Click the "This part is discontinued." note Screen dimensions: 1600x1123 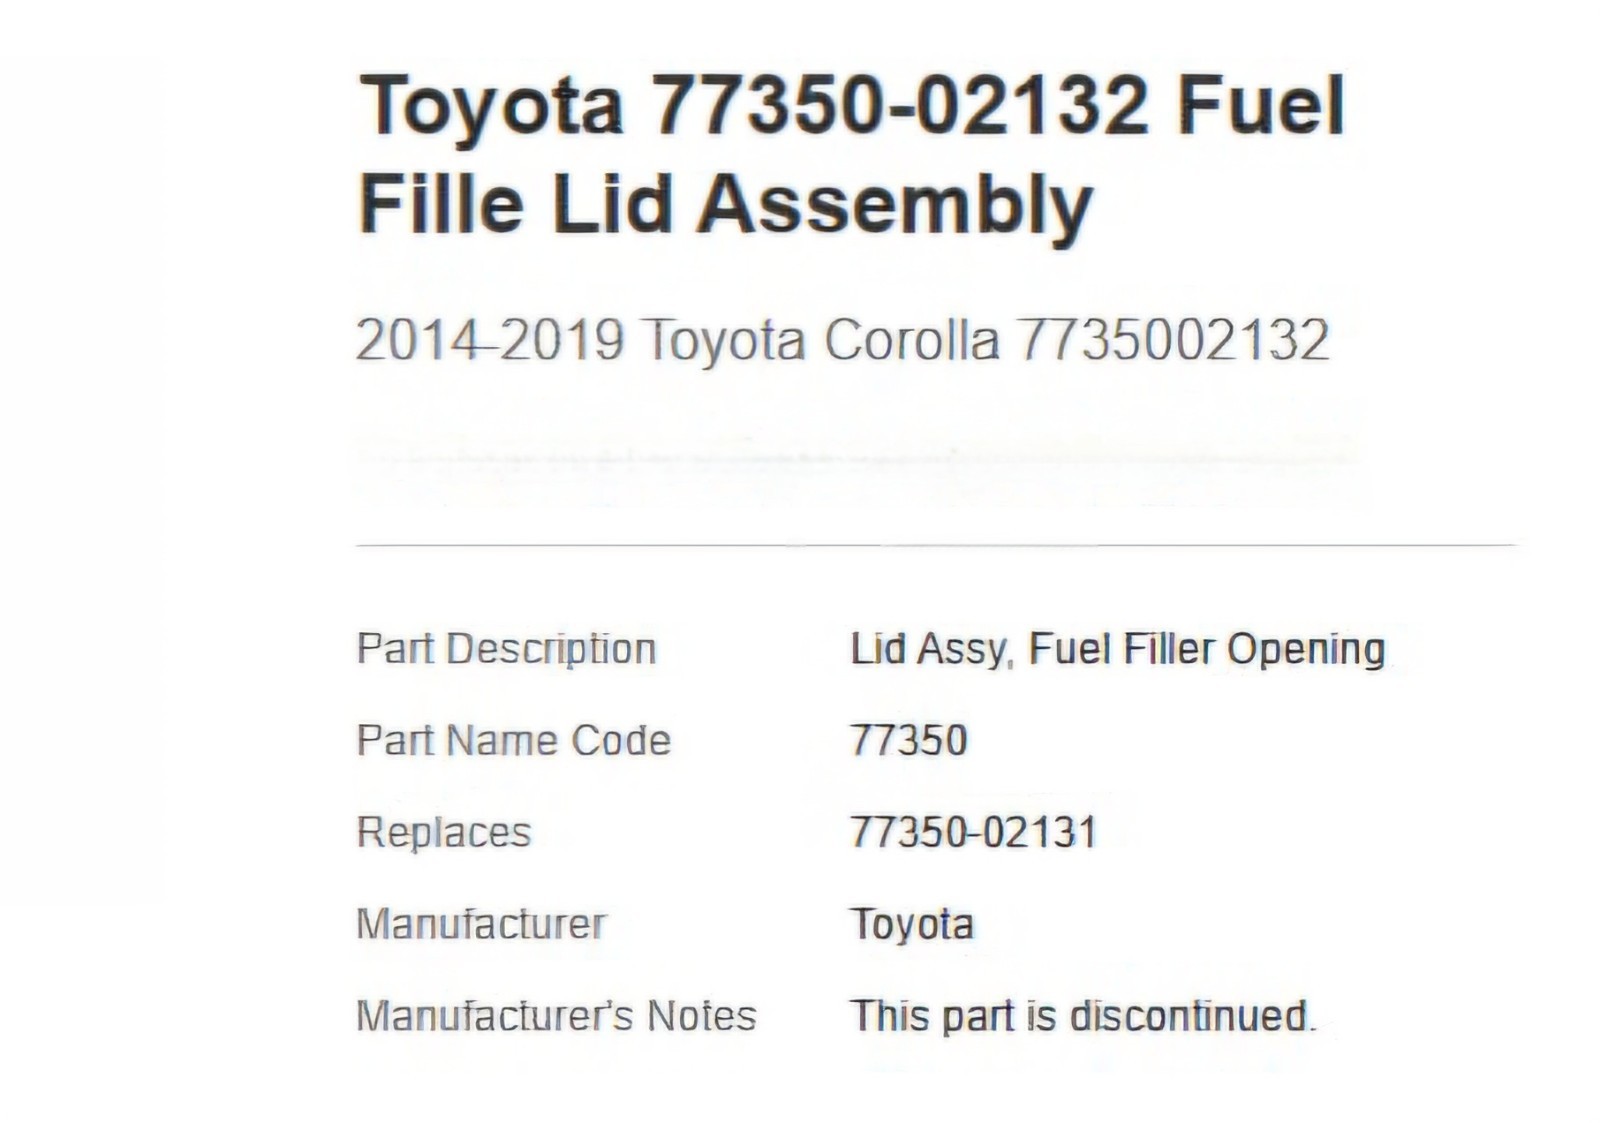pos(1082,1017)
